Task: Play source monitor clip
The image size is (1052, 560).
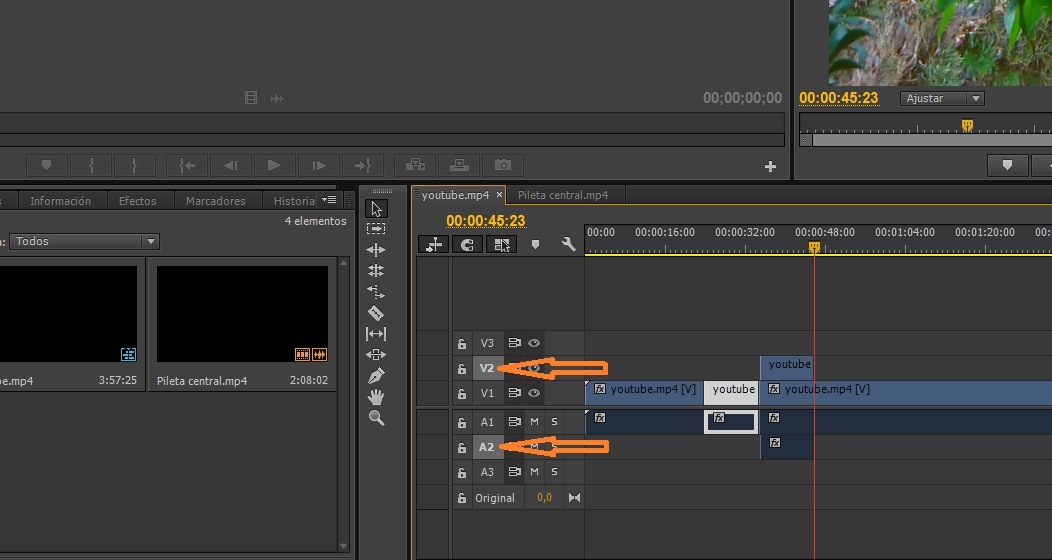Action: [274, 165]
